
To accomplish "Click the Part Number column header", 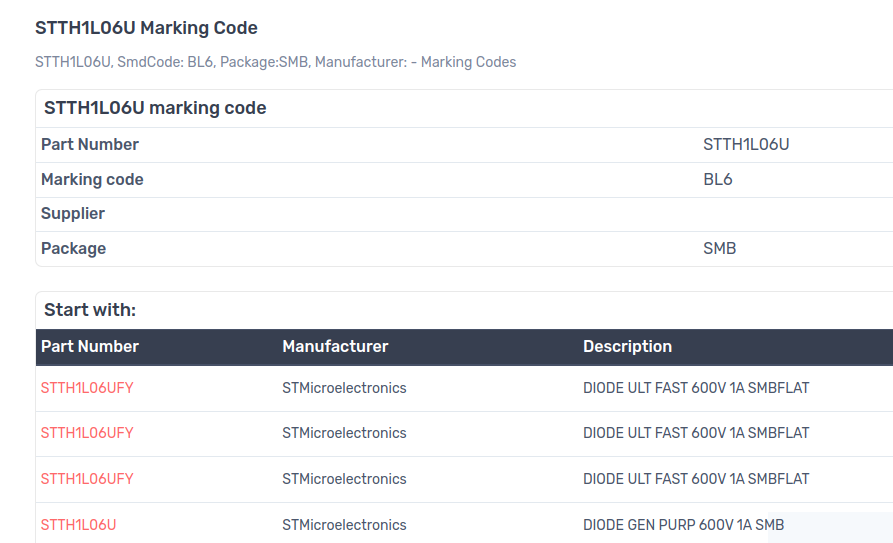I will coord(90,347).
